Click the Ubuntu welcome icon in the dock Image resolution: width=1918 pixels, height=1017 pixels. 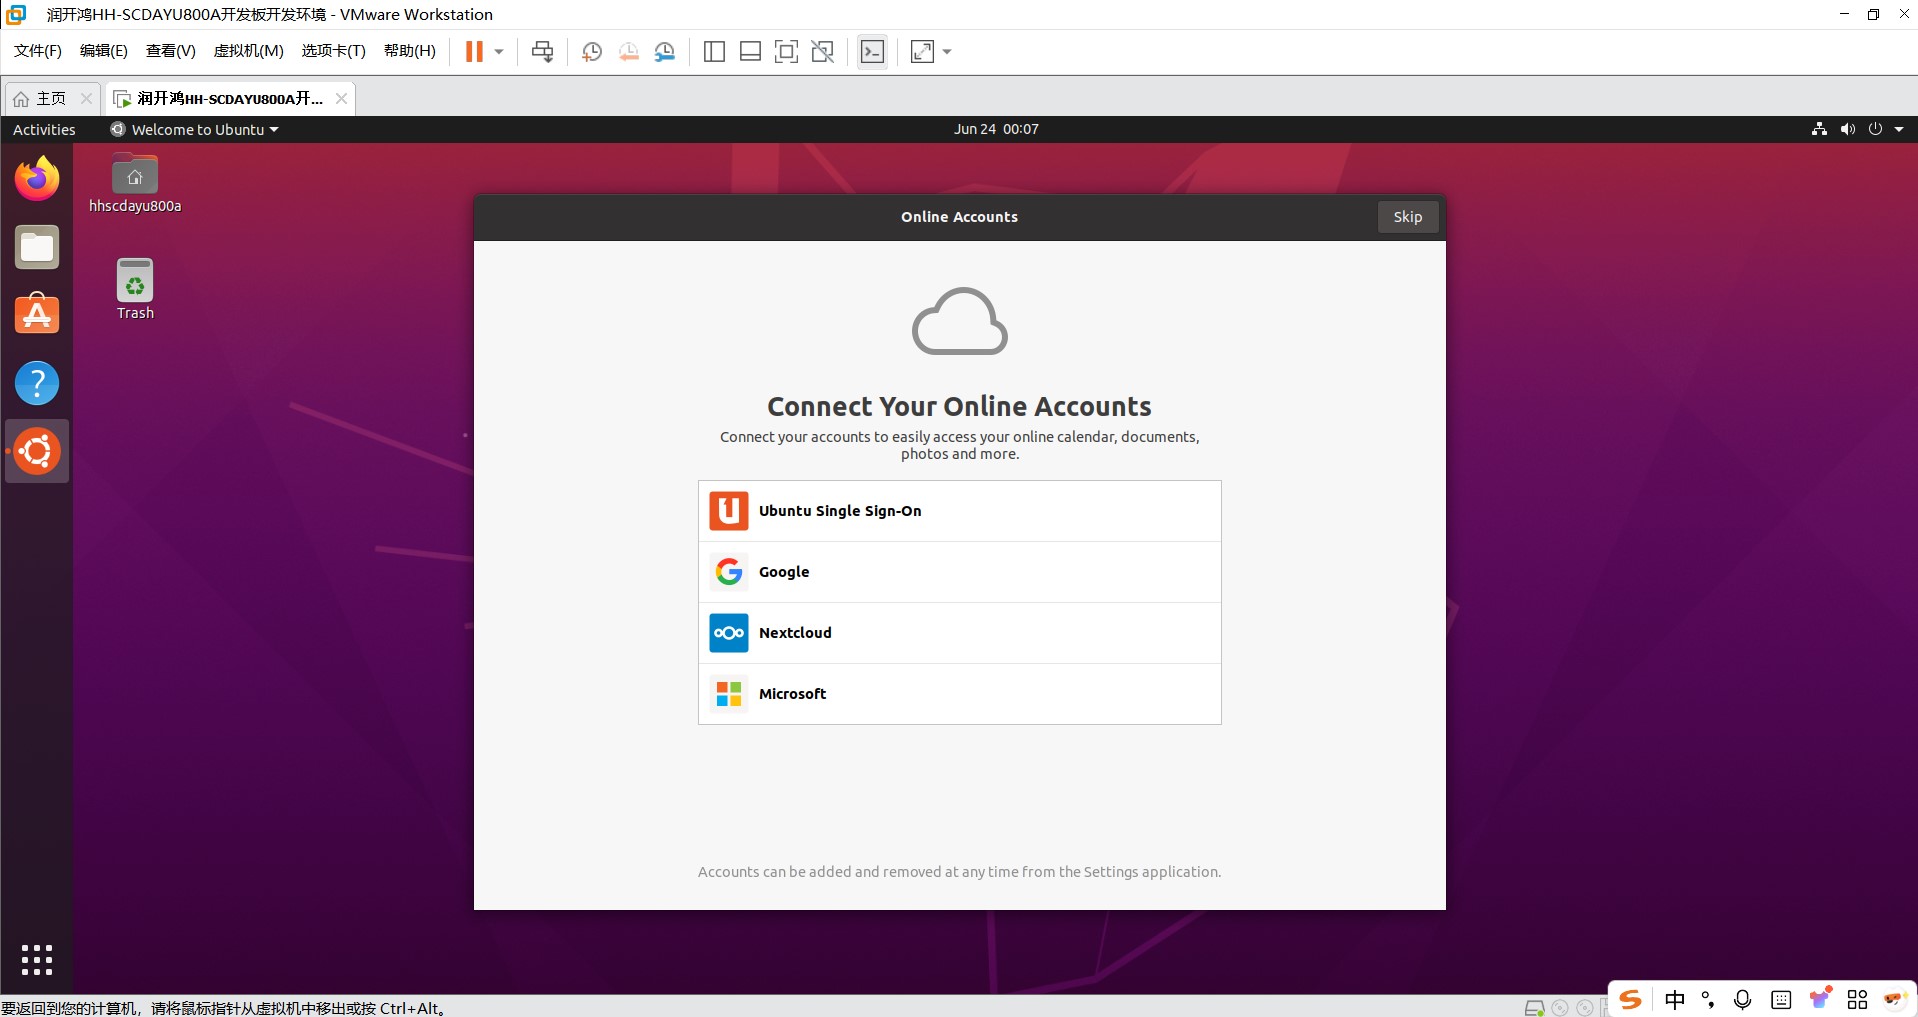pyautogui.click(x=37, y=451)
